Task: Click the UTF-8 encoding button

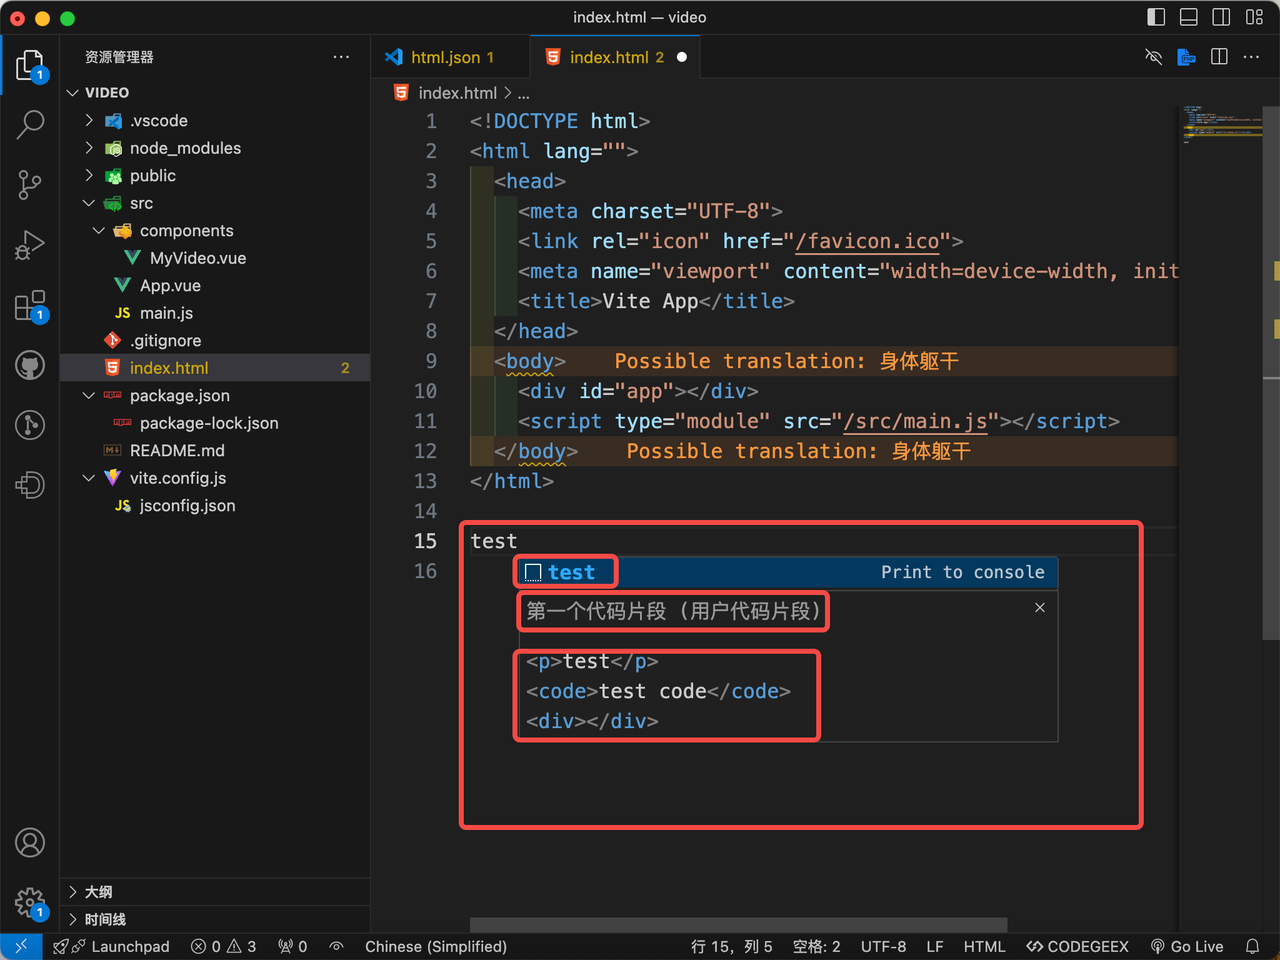Action: 883,946
